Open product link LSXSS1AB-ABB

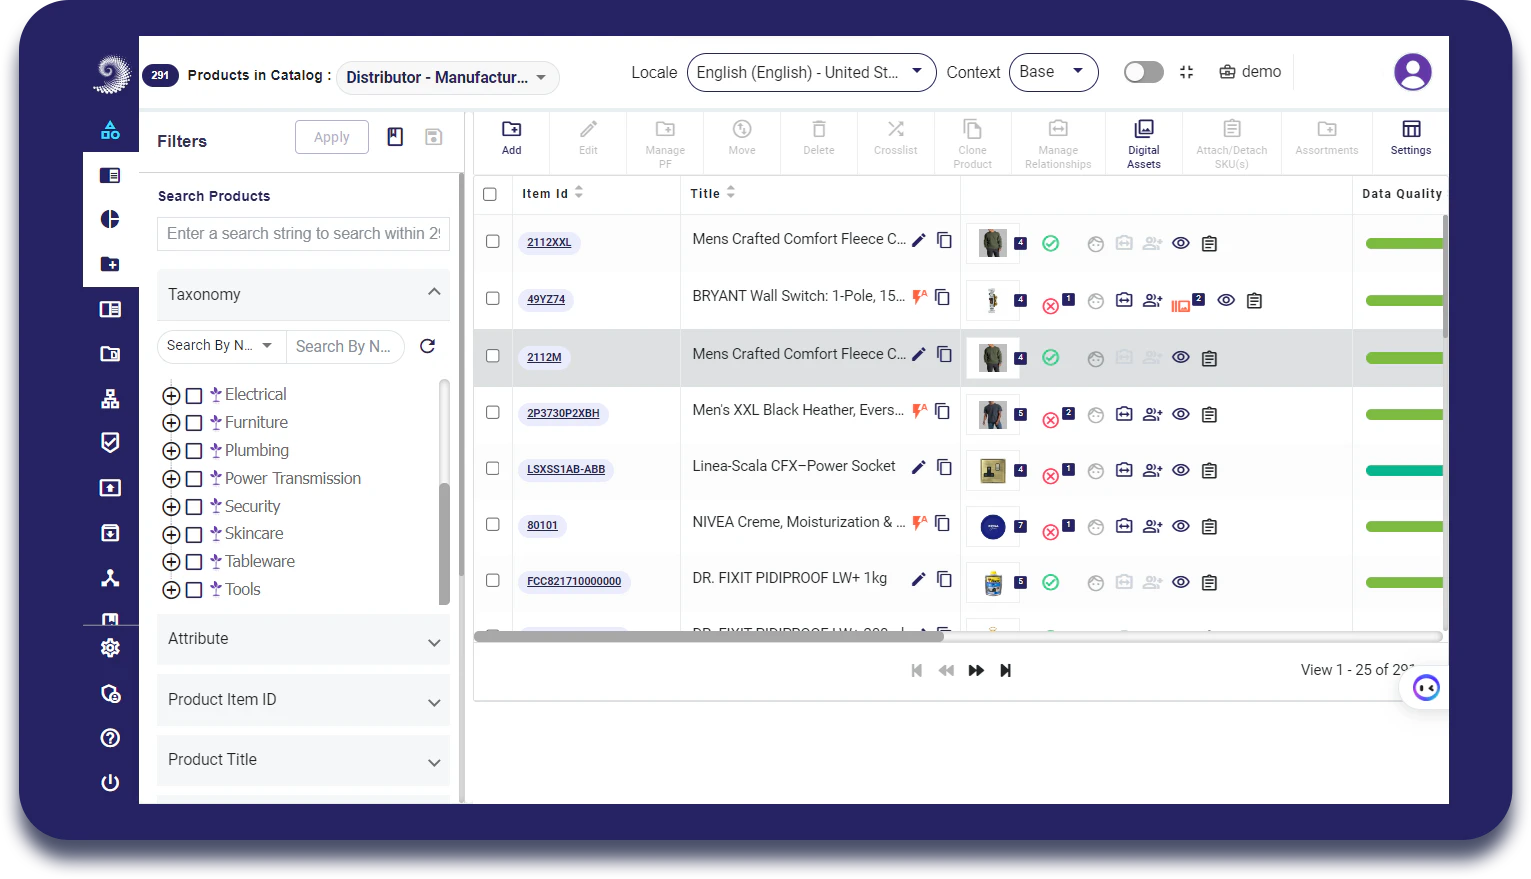pyautogui.click(x=566, y=469)
